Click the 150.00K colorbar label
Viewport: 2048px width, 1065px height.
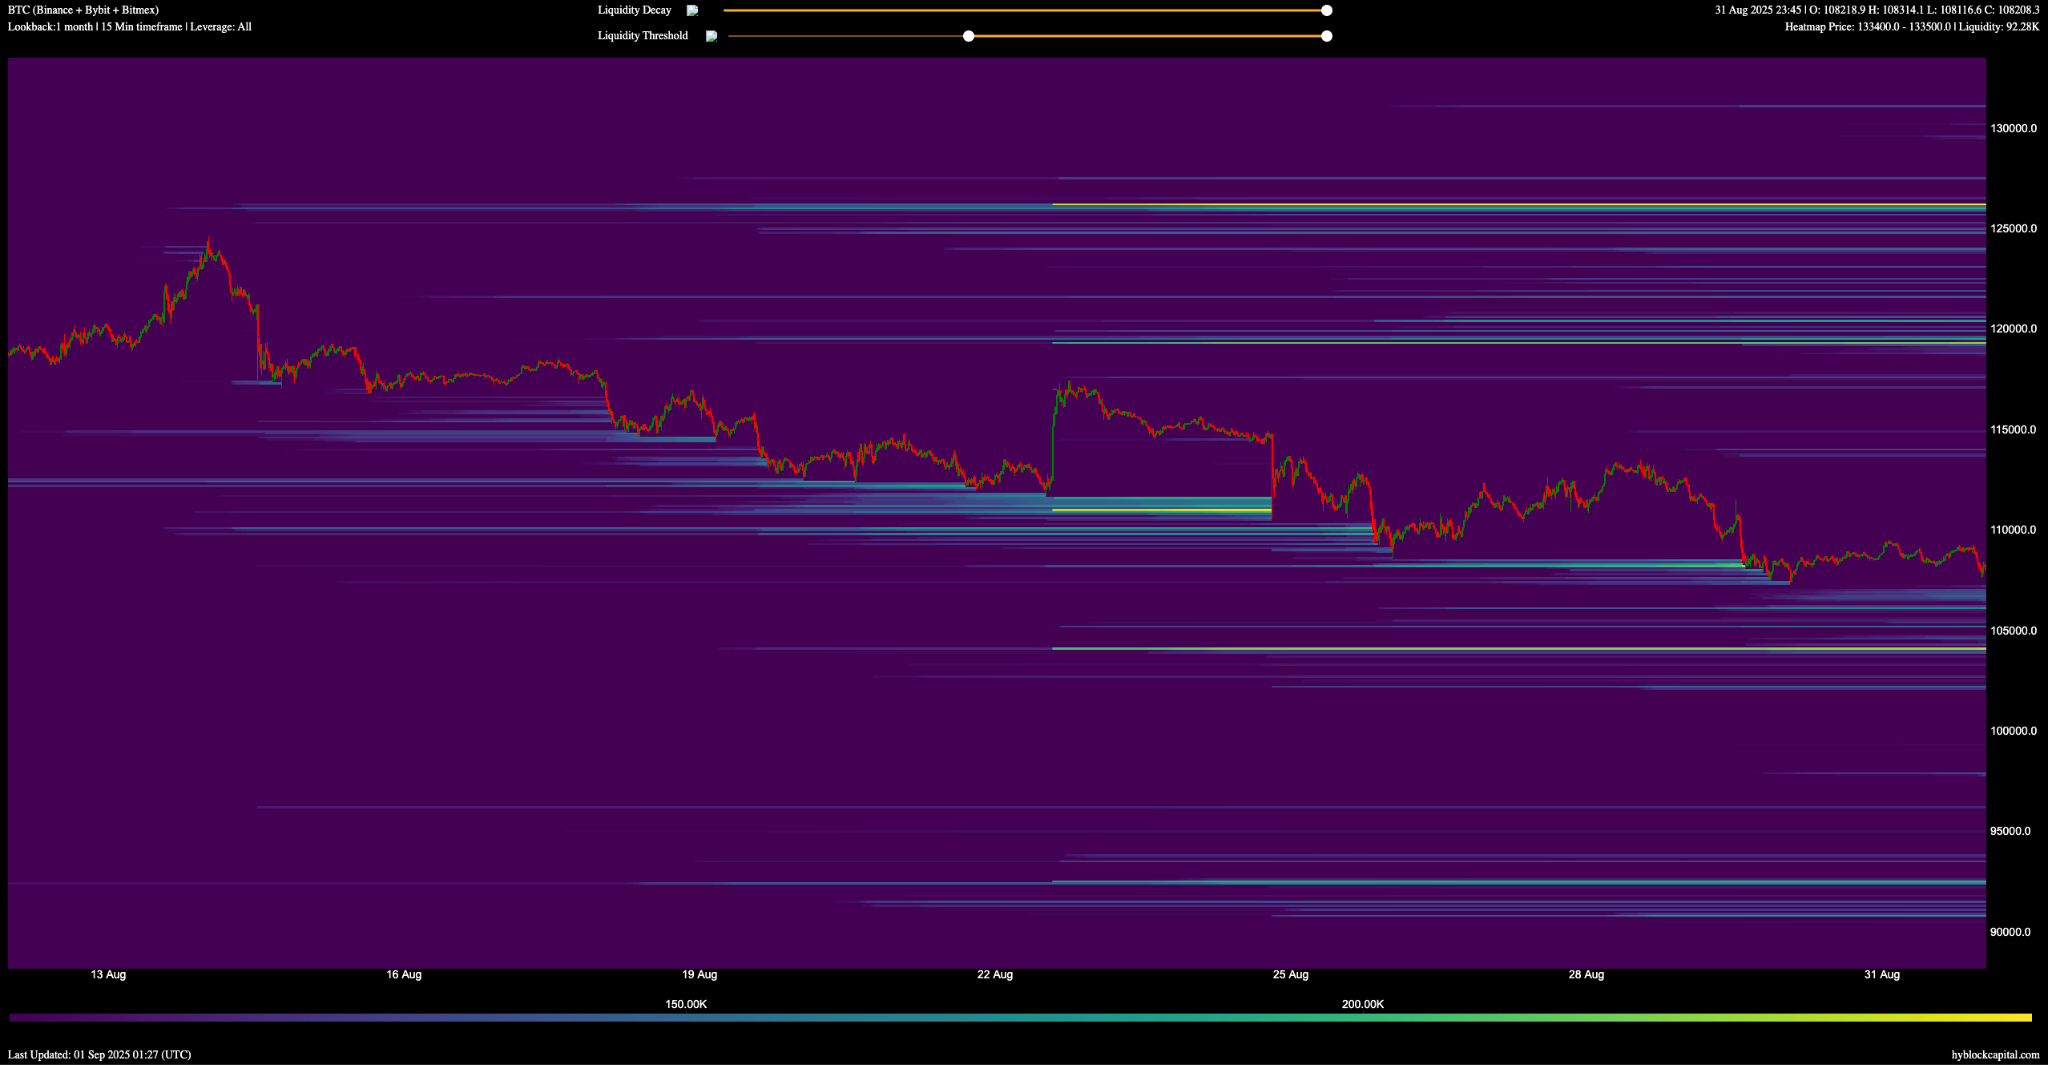pos(684,1004)
